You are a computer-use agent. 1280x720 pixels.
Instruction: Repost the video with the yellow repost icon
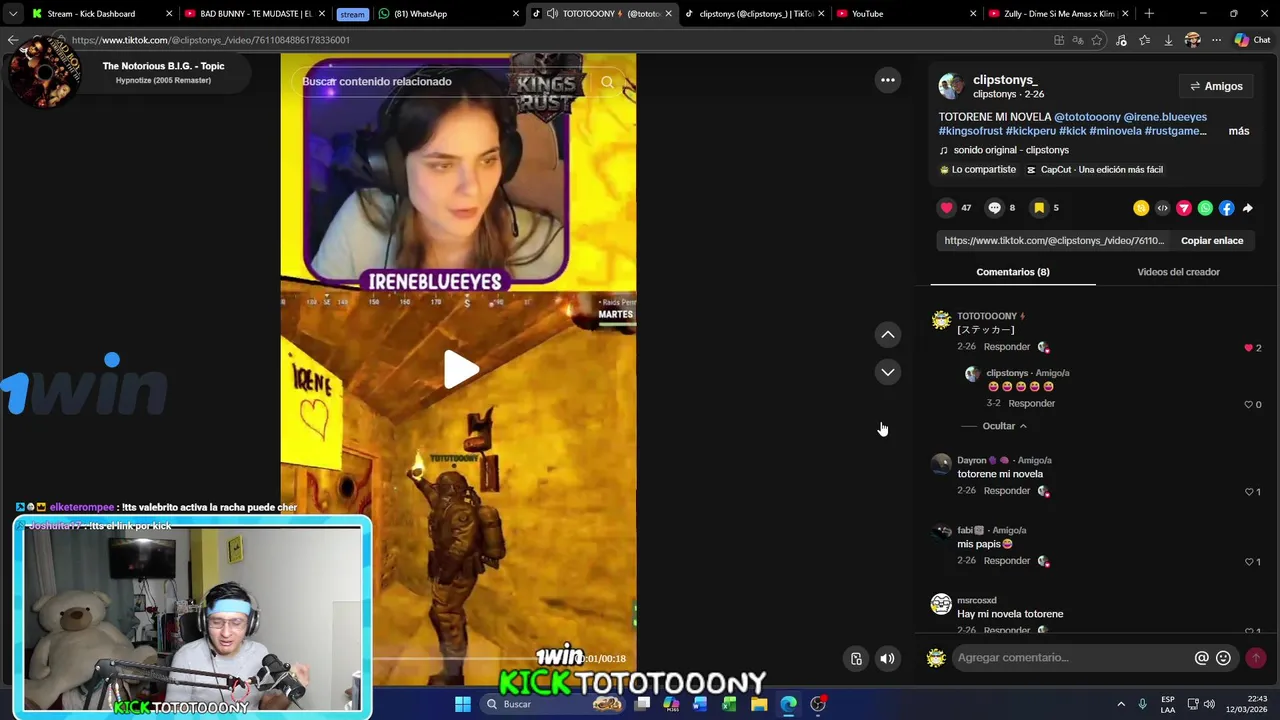click(x=1141, y=208)
